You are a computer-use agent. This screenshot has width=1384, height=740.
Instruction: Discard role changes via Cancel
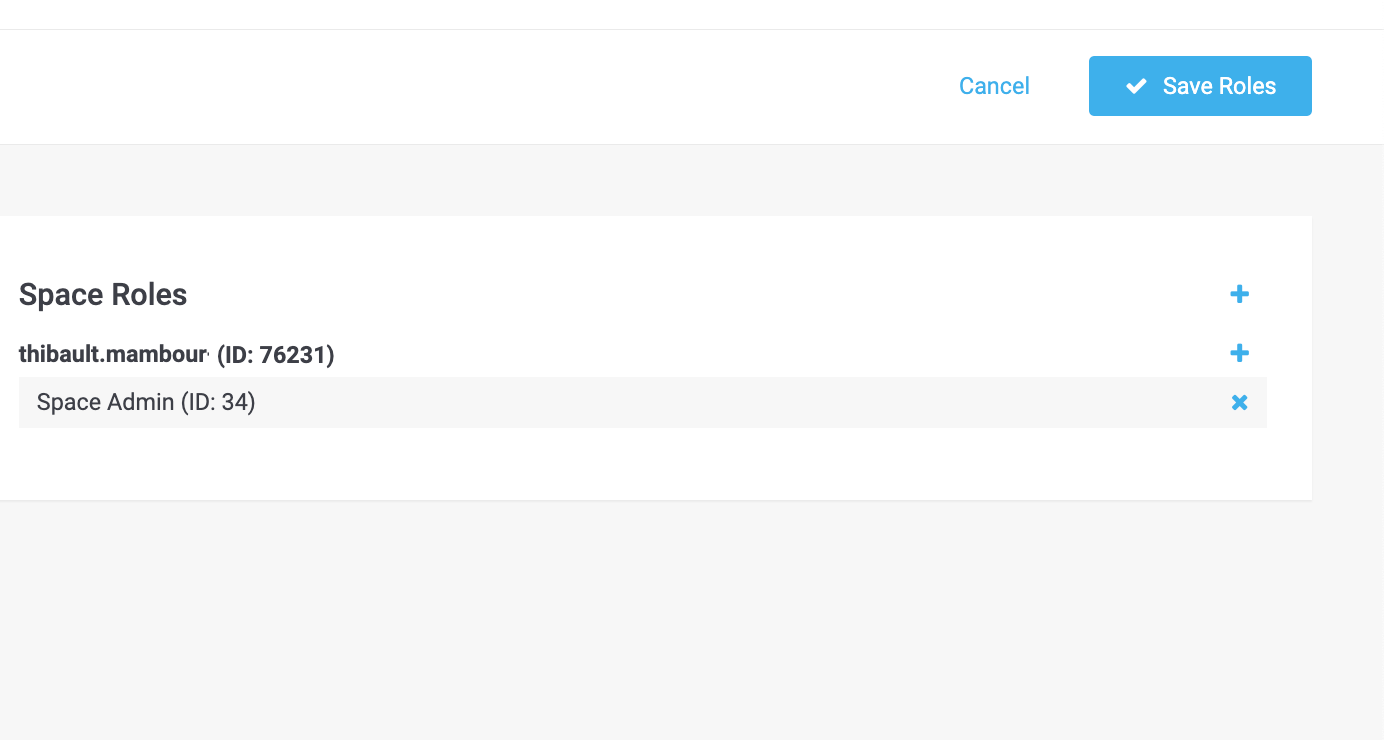994,86
